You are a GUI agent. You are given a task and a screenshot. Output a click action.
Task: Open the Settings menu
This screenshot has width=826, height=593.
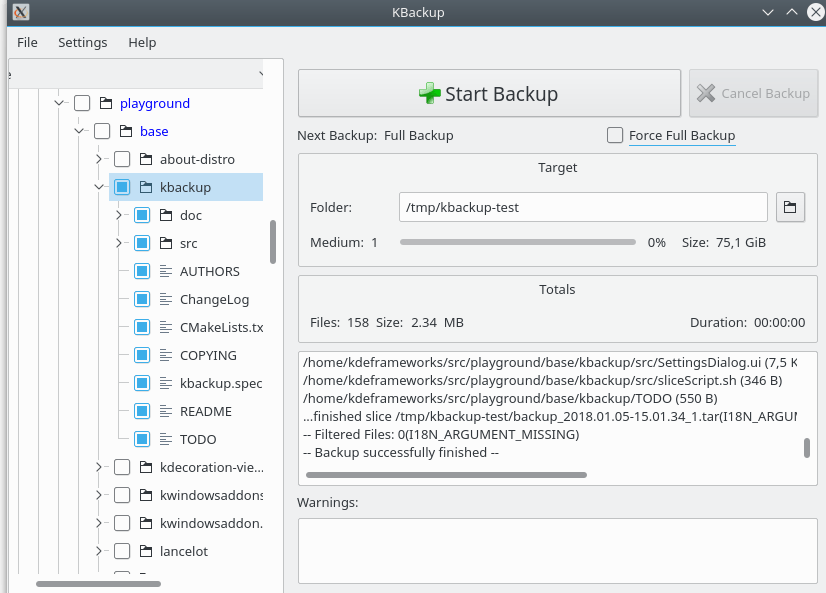click(82, 43)
